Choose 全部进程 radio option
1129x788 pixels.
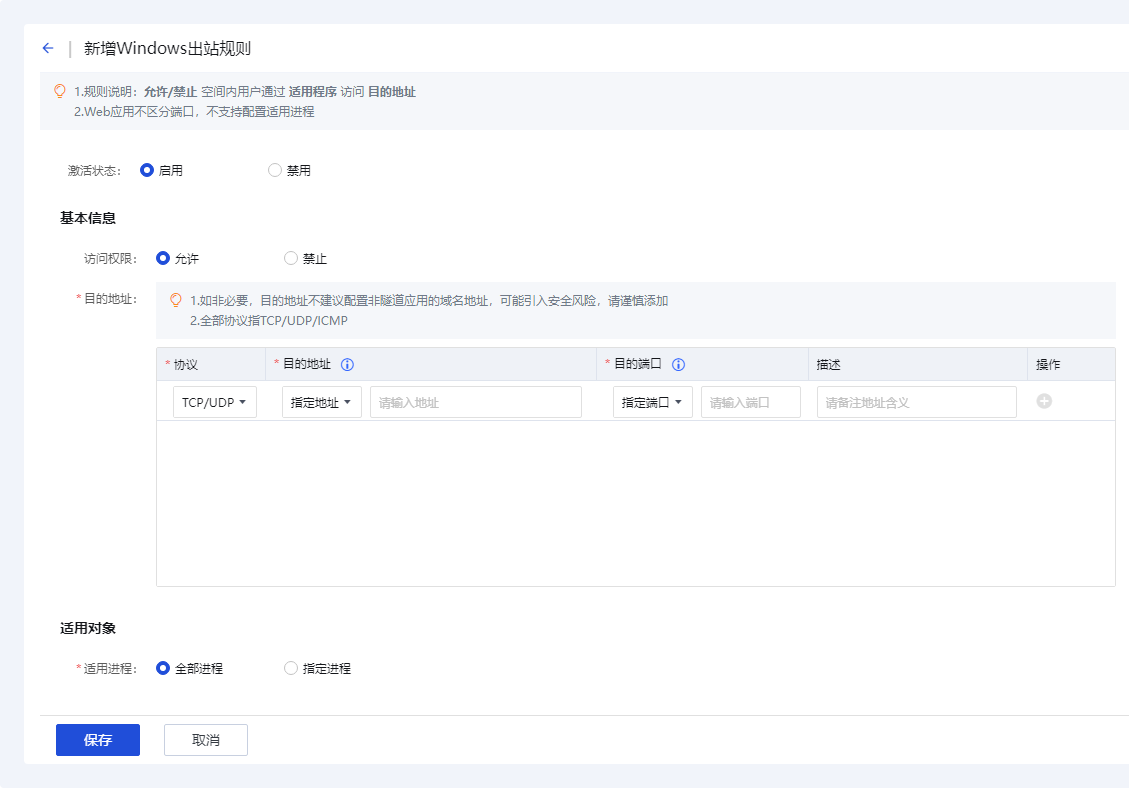click(x=163, y=668)
